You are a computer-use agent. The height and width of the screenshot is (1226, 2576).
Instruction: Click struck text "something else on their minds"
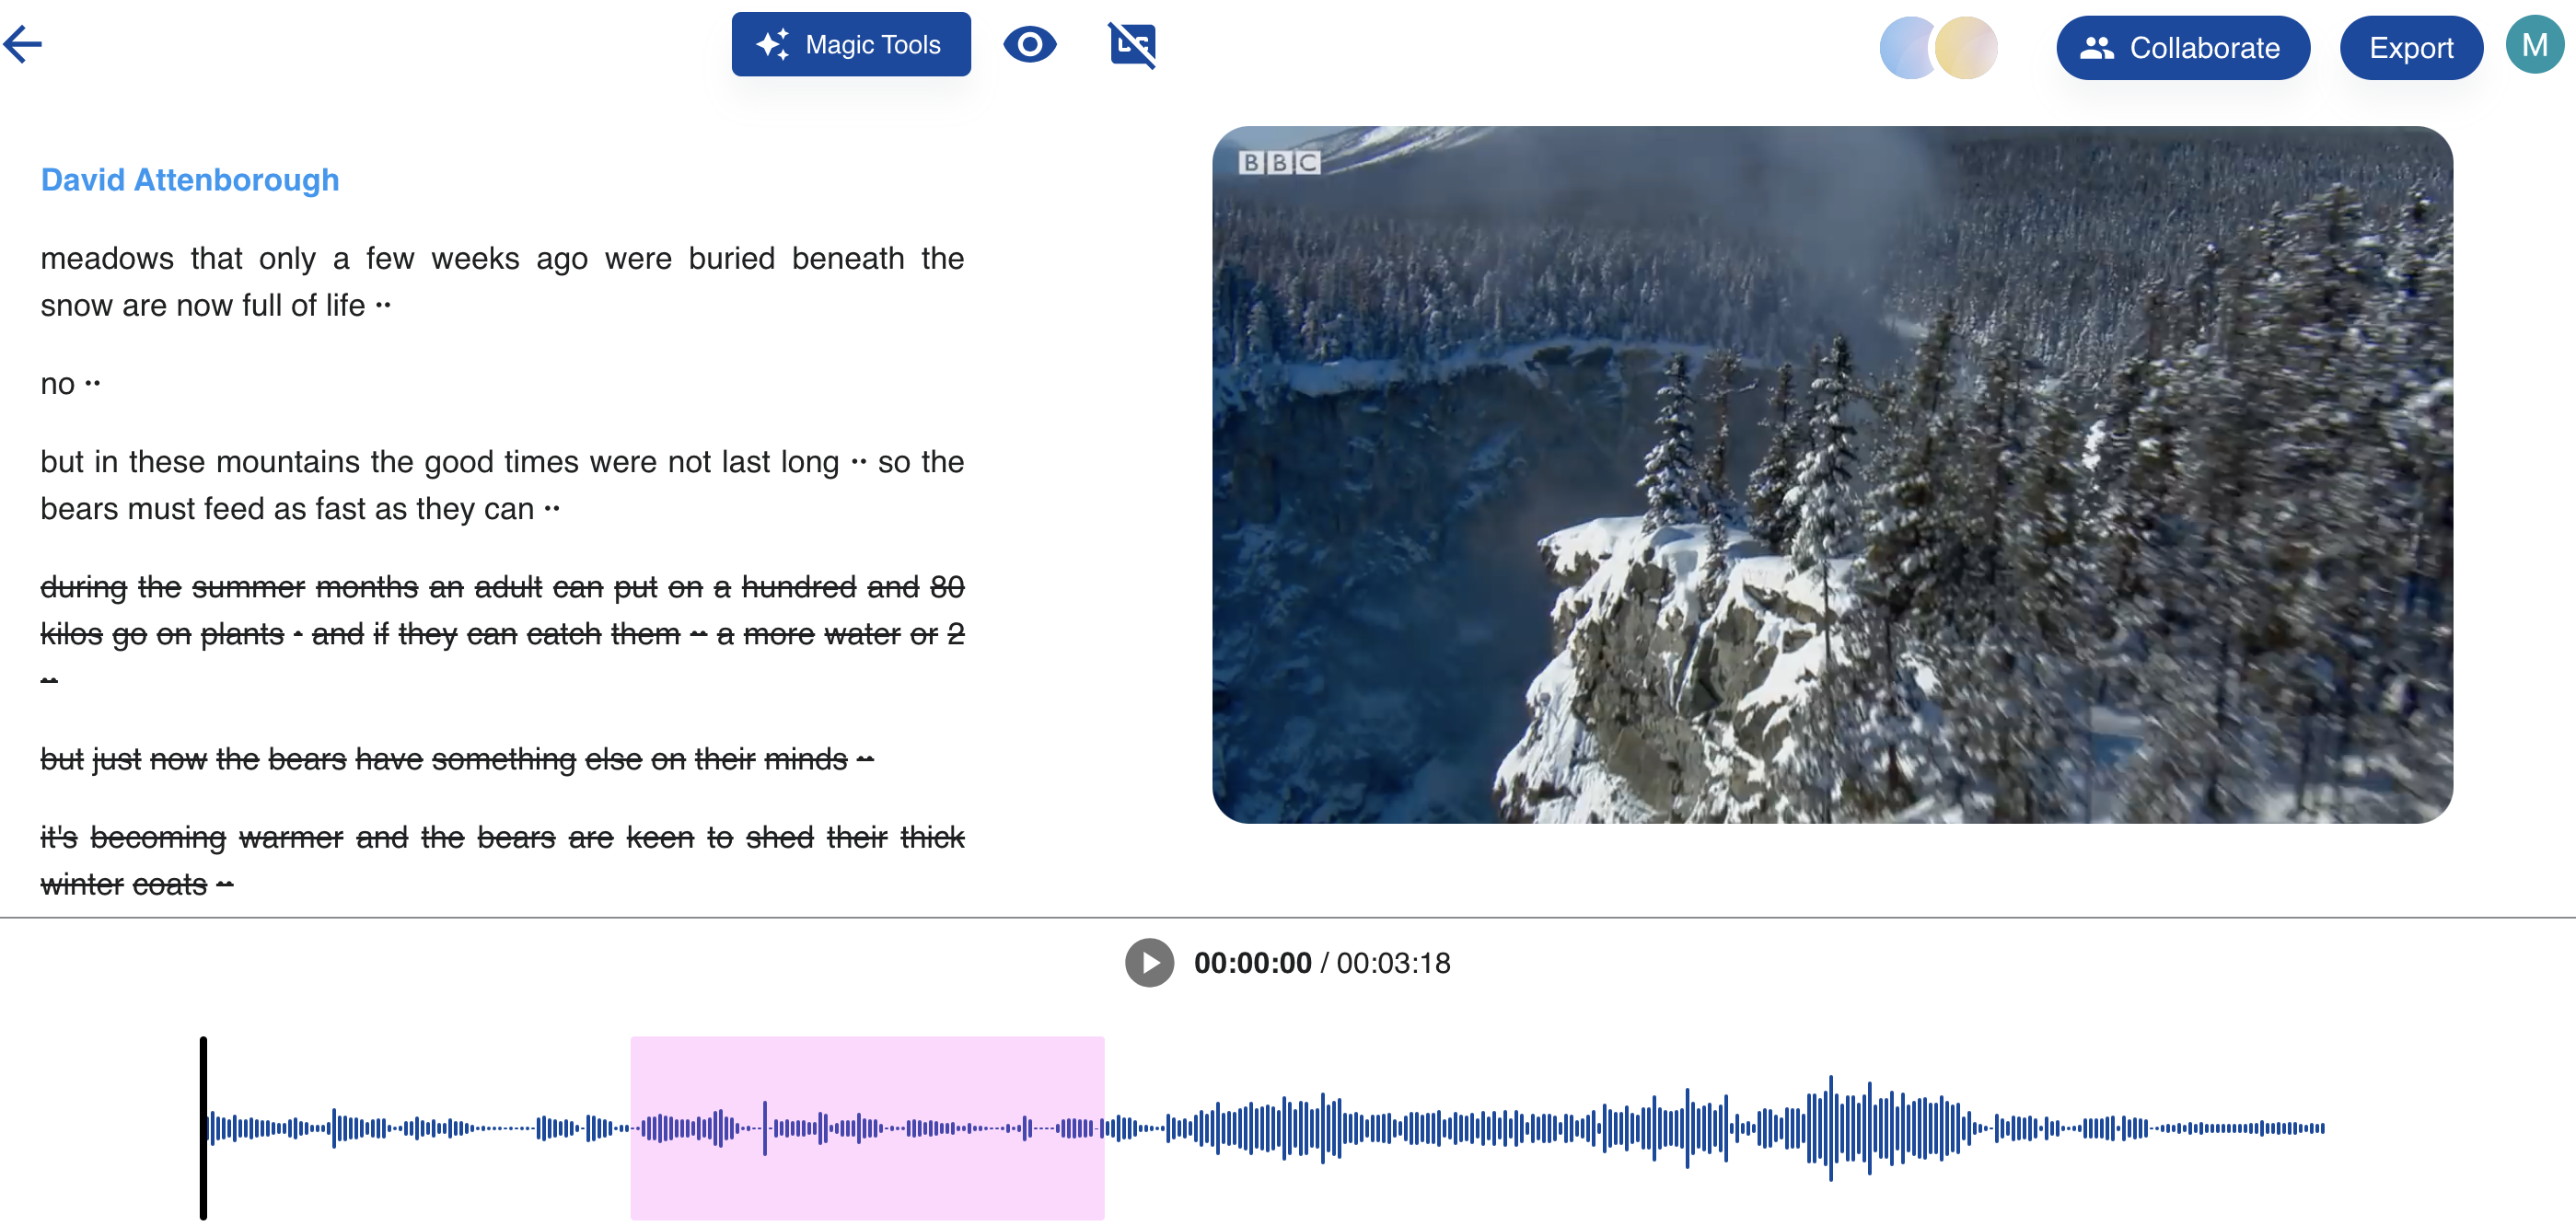(x=640, y=760)
